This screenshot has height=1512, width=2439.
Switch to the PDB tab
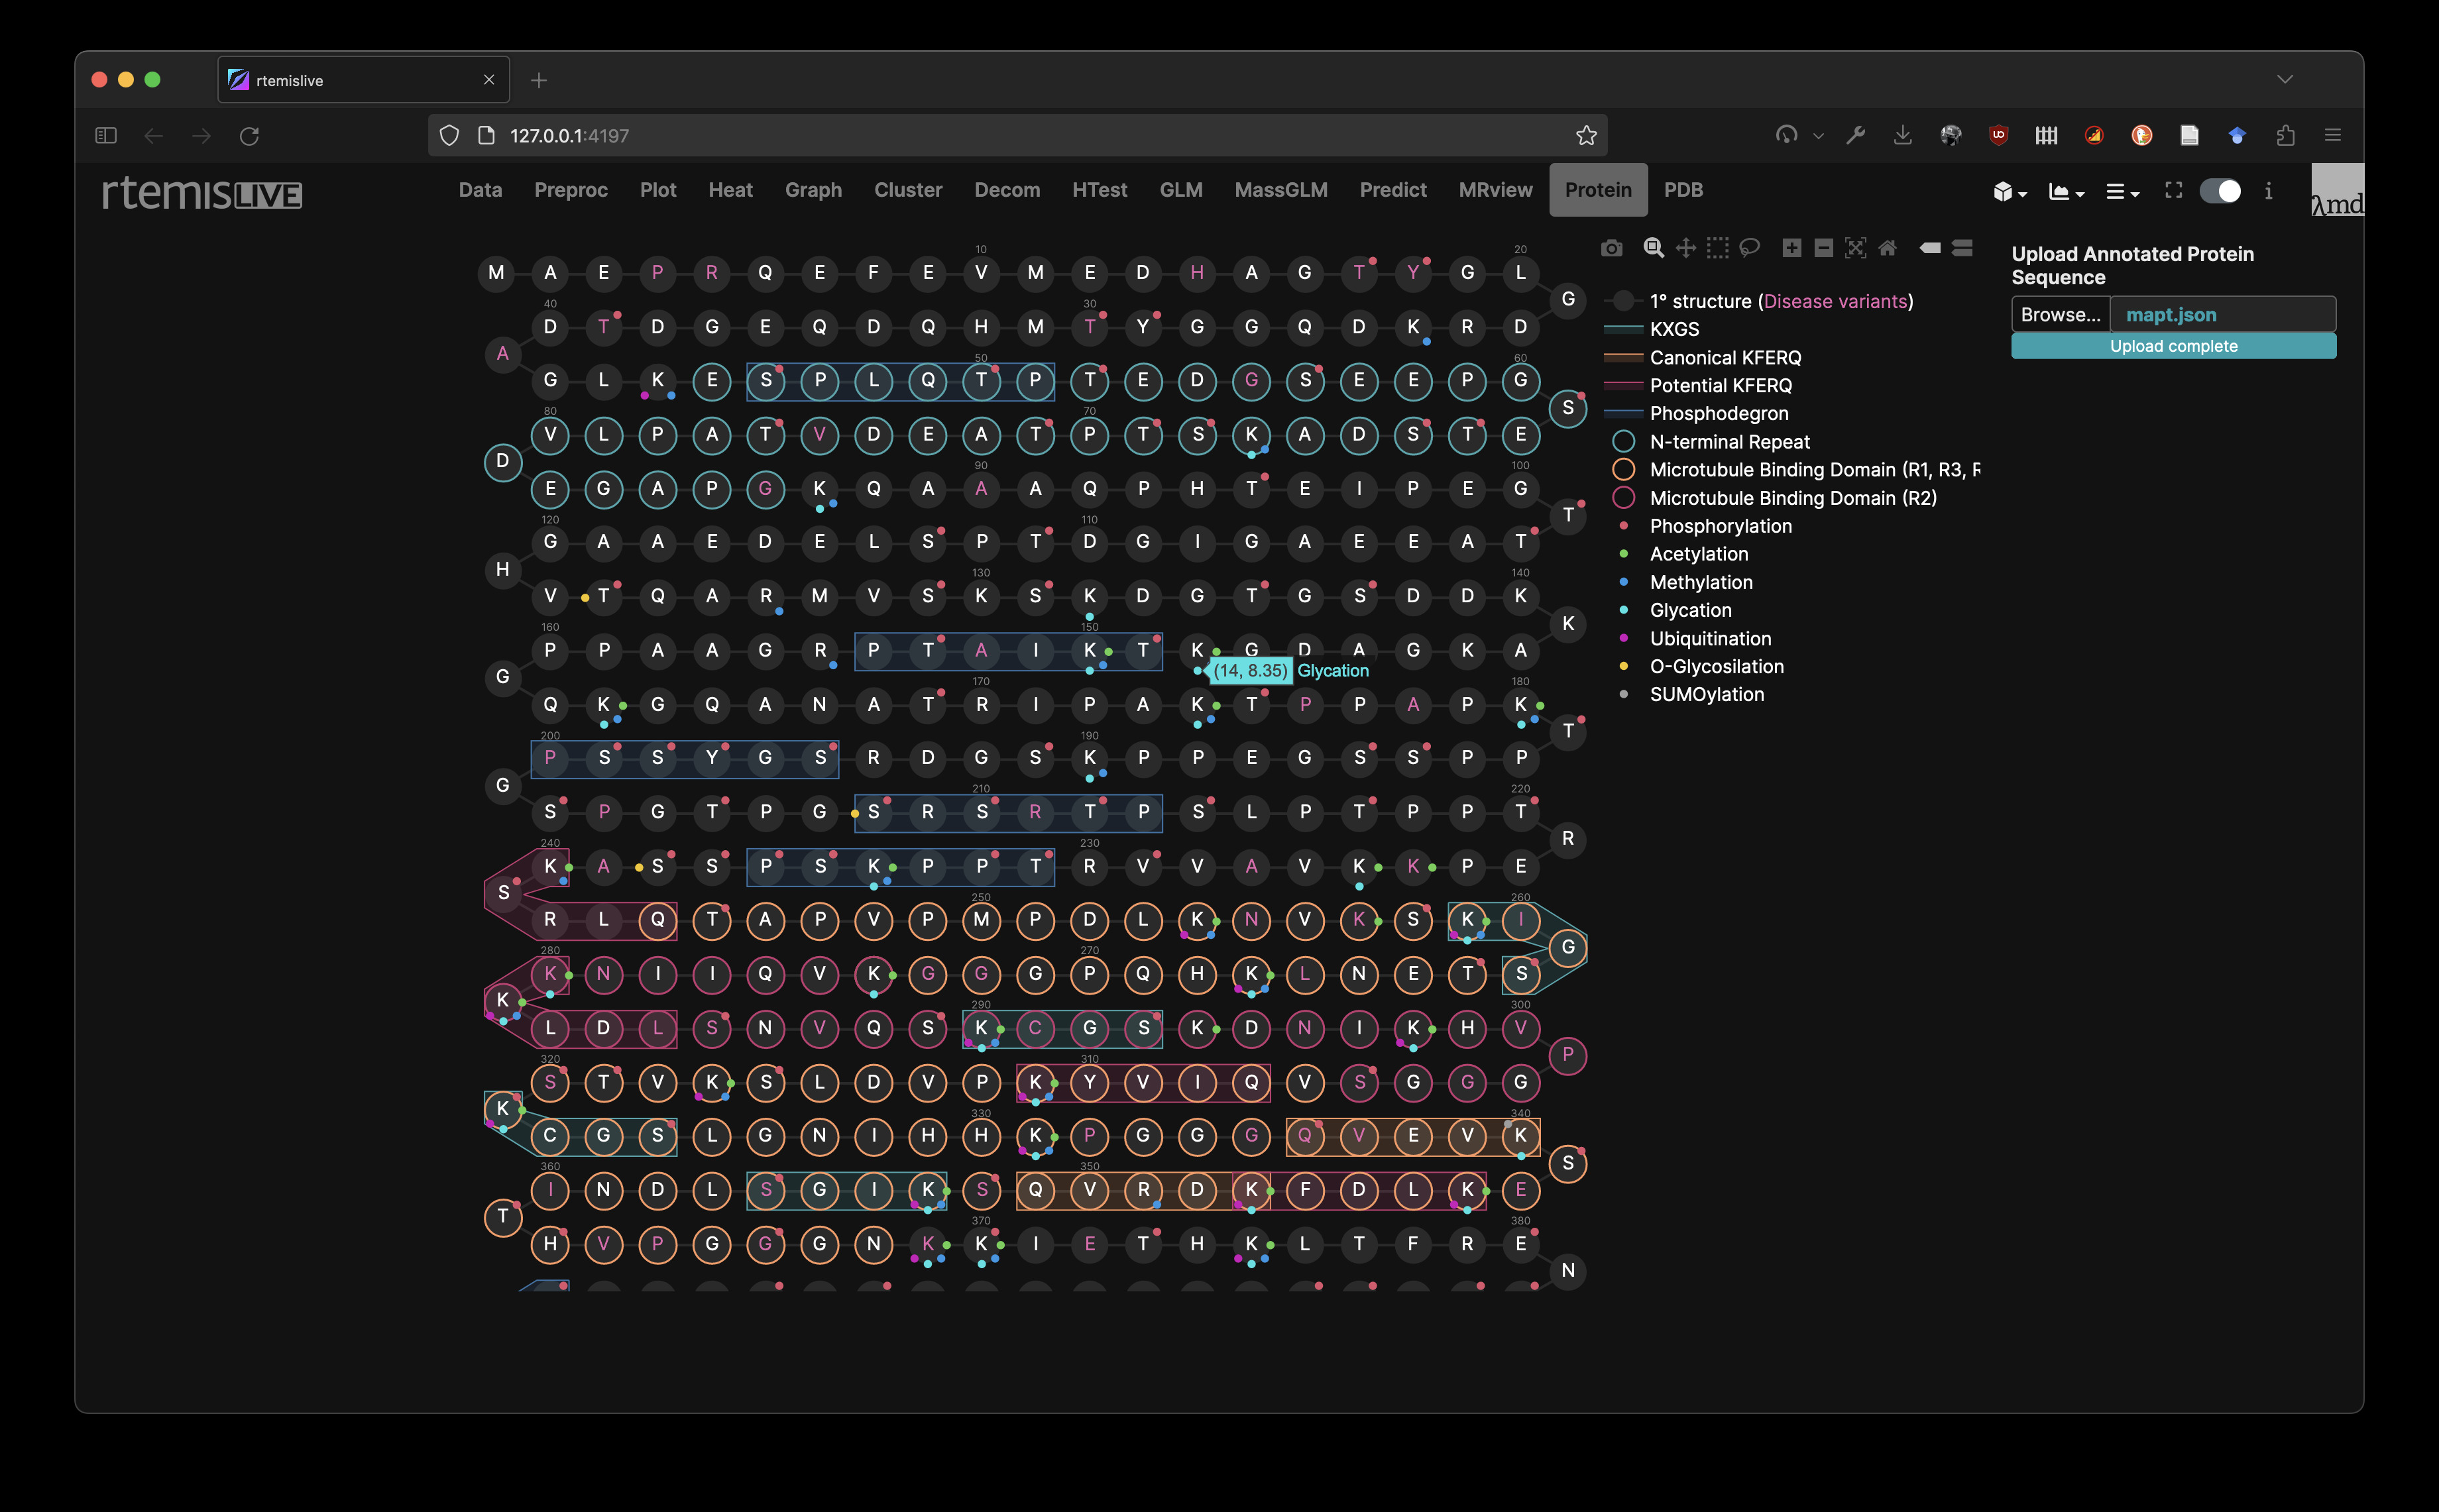pos(1683,190)
